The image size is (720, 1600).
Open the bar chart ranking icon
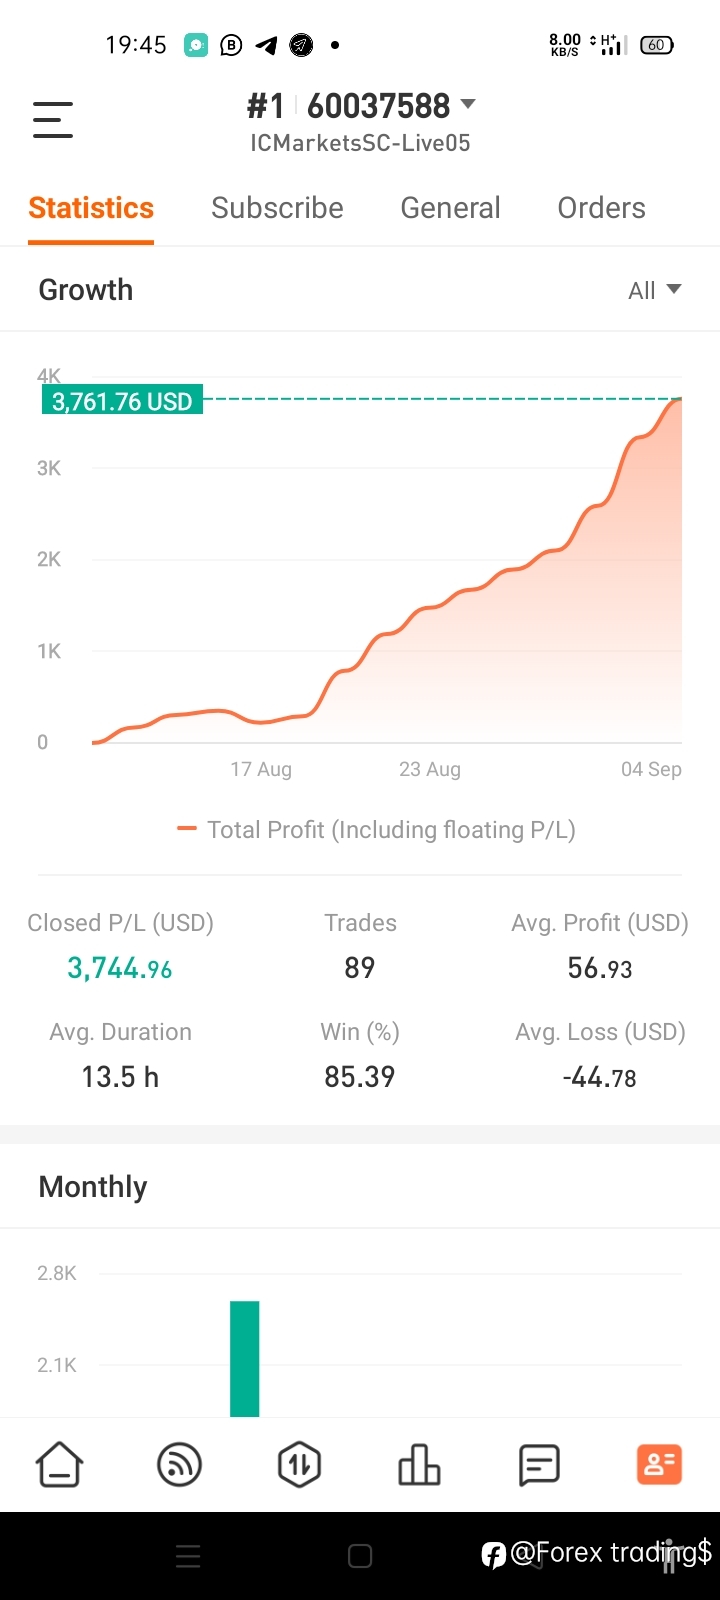point(419,1465)
